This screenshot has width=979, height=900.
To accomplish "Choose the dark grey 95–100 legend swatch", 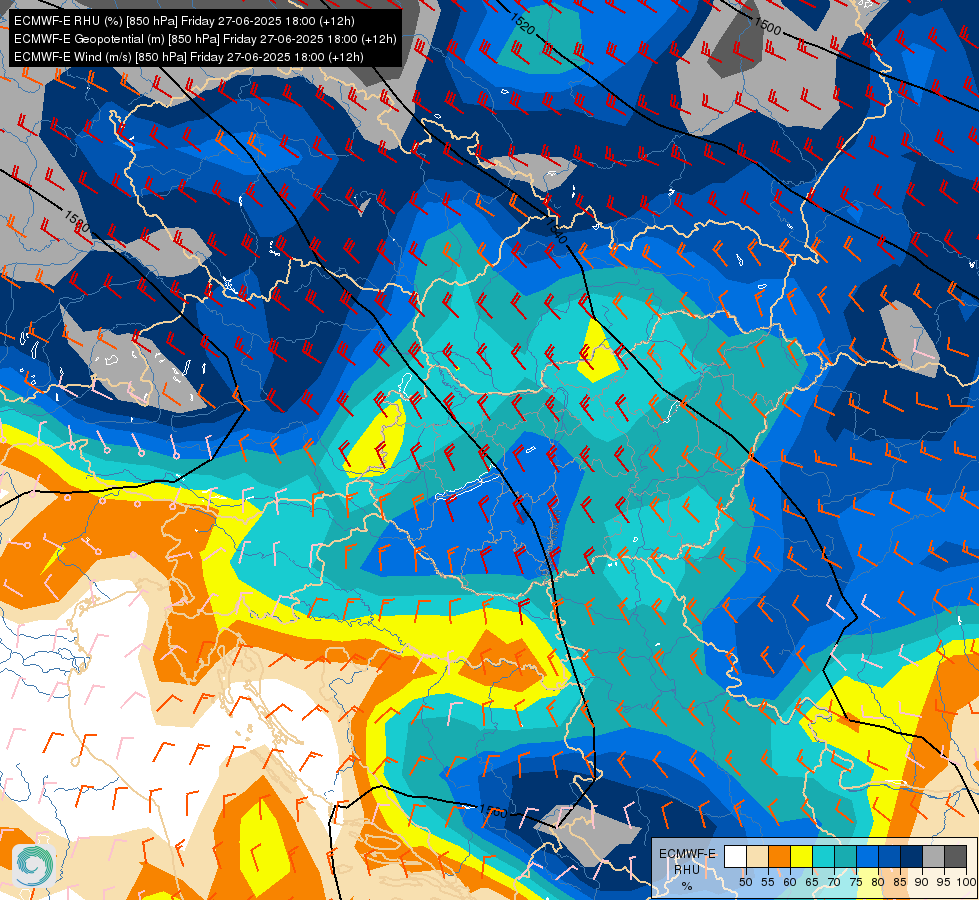I will 955,856.
